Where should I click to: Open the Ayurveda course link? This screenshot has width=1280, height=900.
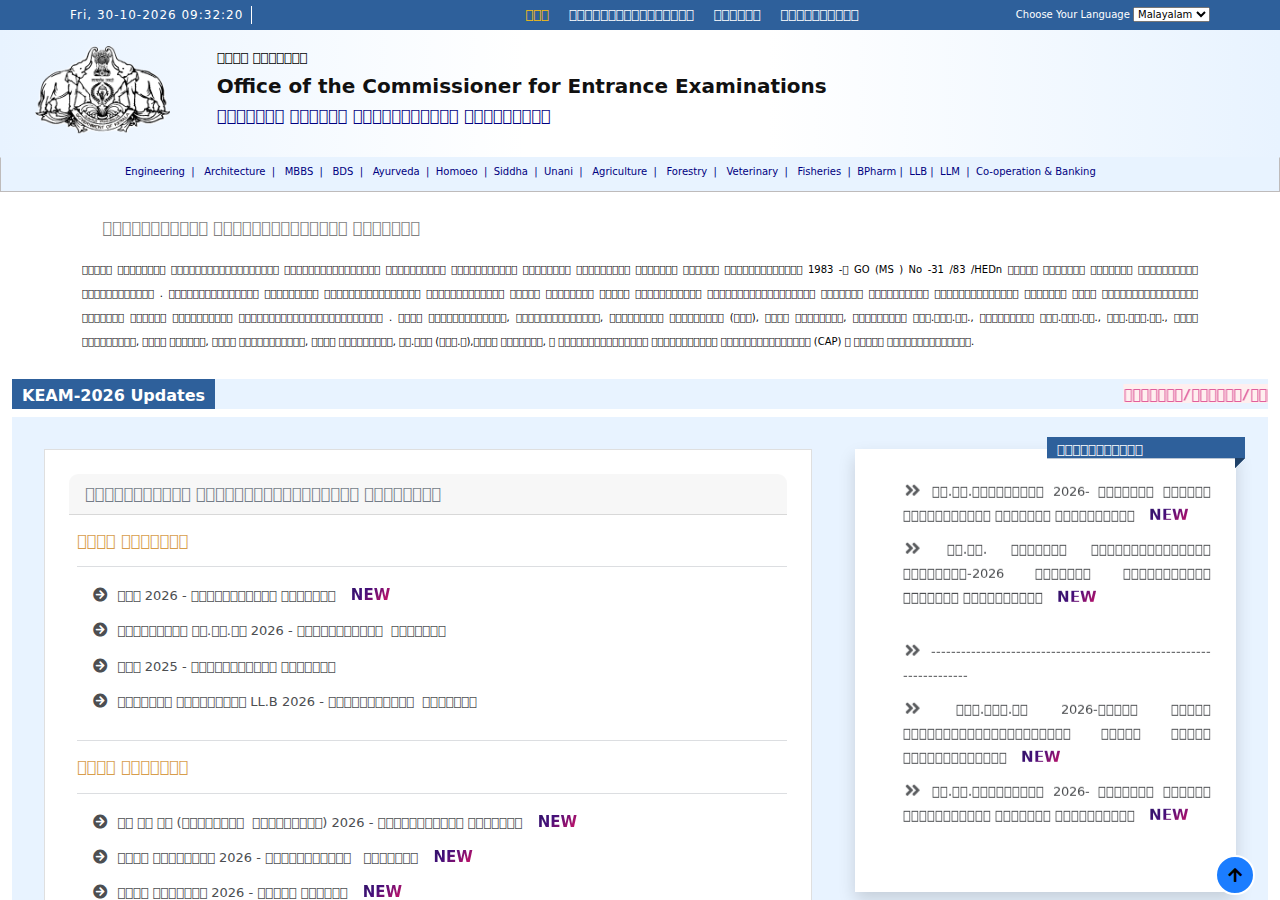pos(396,172)
